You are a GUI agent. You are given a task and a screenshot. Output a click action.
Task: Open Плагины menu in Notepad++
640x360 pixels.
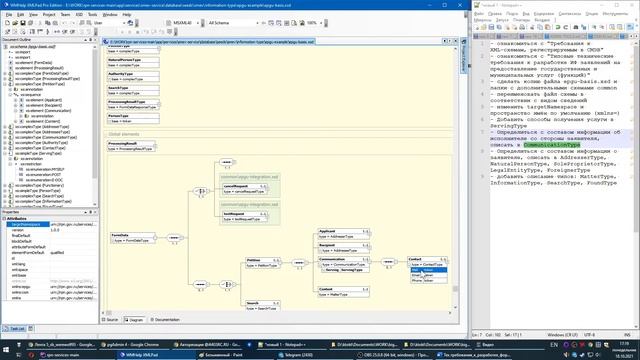coord(521,20)
